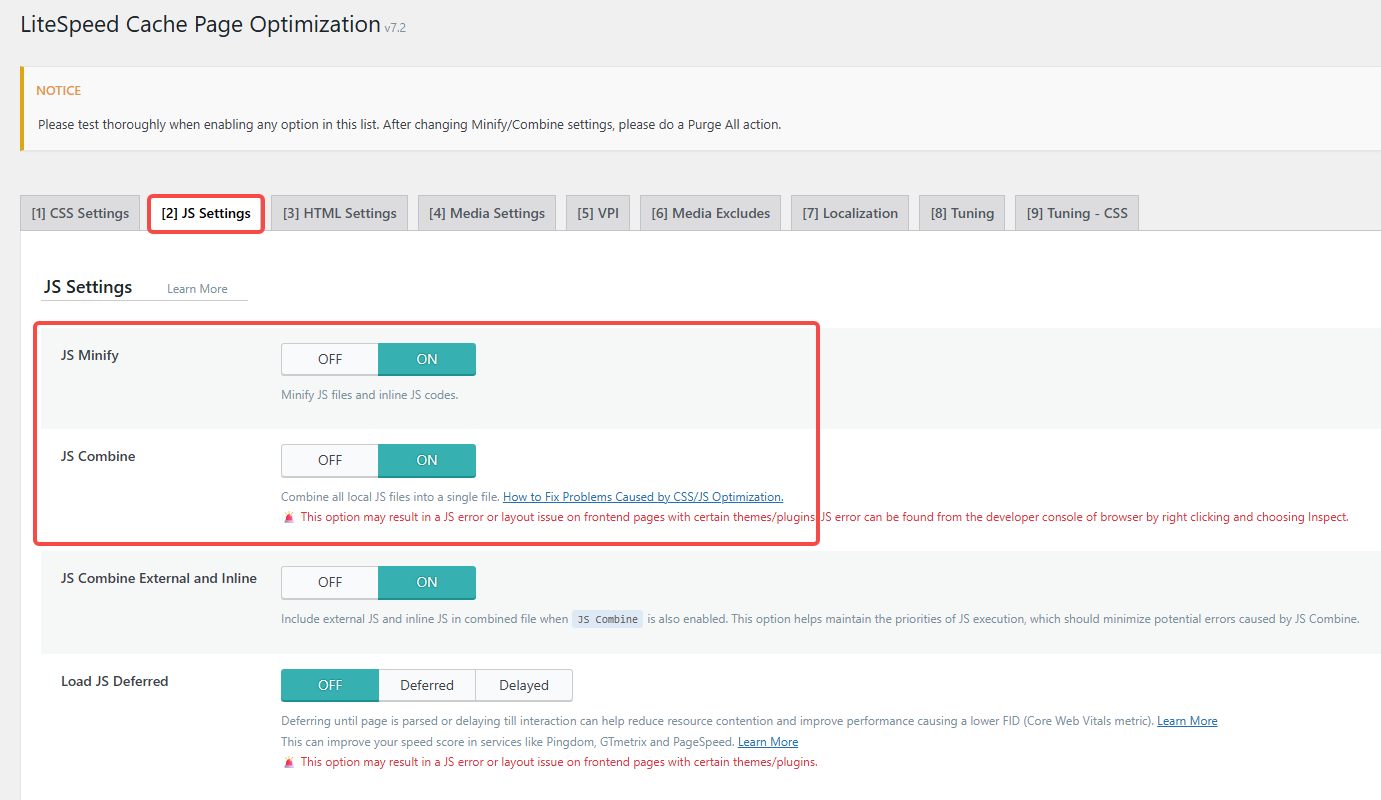Open Learn More link after PageSpeed text

[x=768, y=742]
